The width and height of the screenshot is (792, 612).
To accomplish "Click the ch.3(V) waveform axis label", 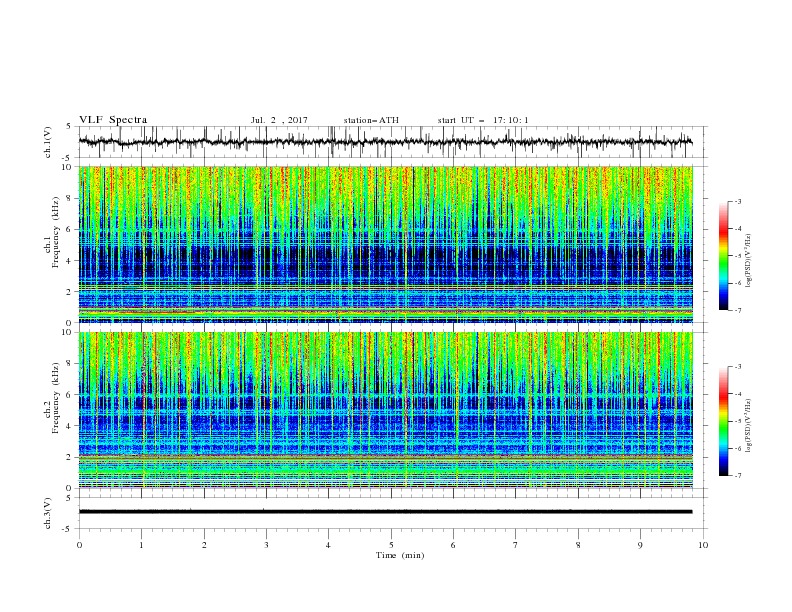I will point(48,513).
